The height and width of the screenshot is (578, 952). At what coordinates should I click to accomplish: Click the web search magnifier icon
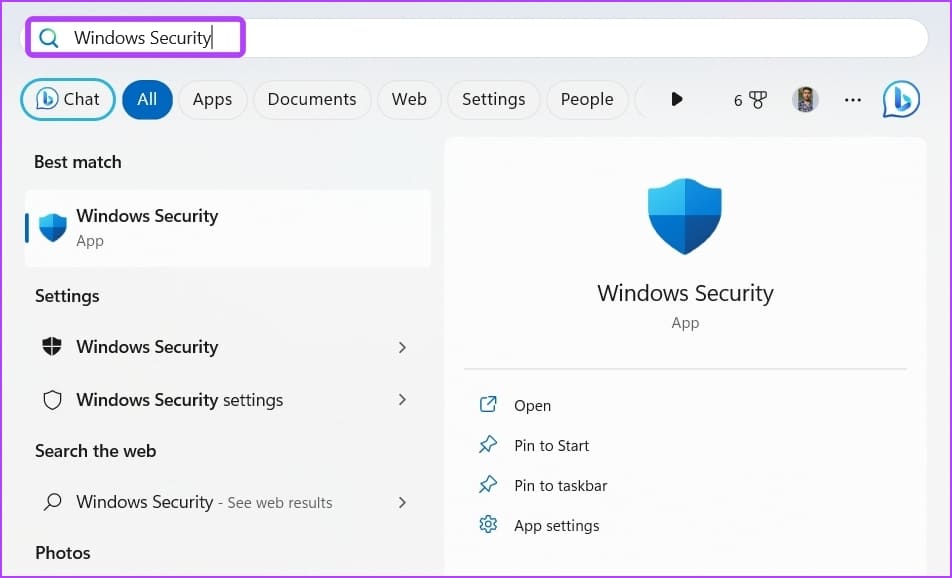53,502
